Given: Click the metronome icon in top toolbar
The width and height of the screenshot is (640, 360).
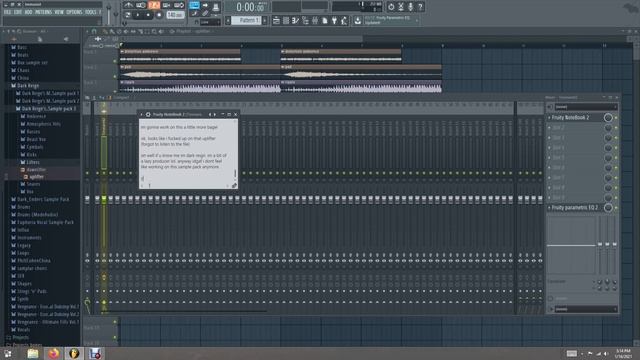Looking at the screenshot, I should coord(129,5).
